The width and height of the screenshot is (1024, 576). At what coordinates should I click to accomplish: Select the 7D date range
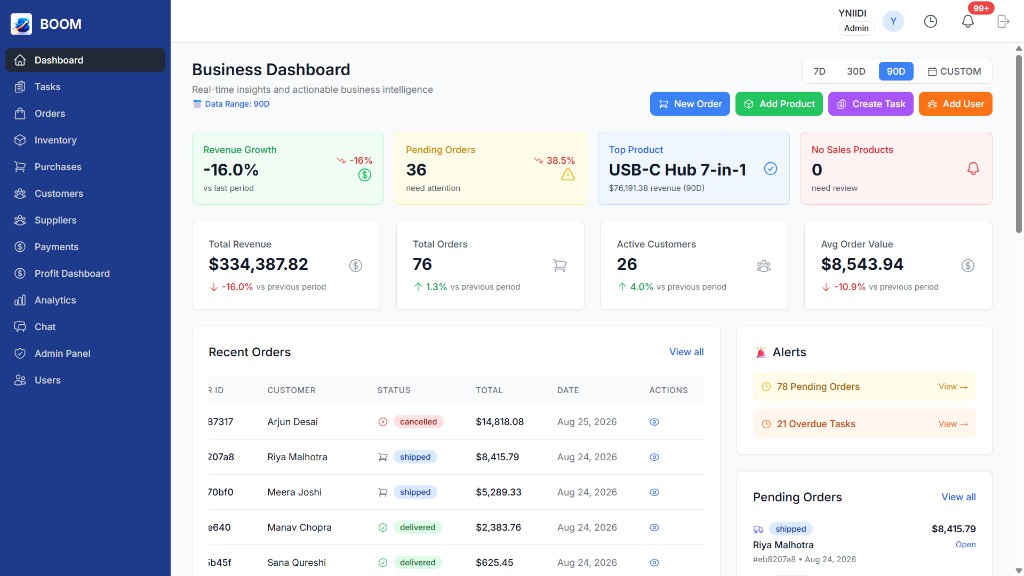click(819, 71)
